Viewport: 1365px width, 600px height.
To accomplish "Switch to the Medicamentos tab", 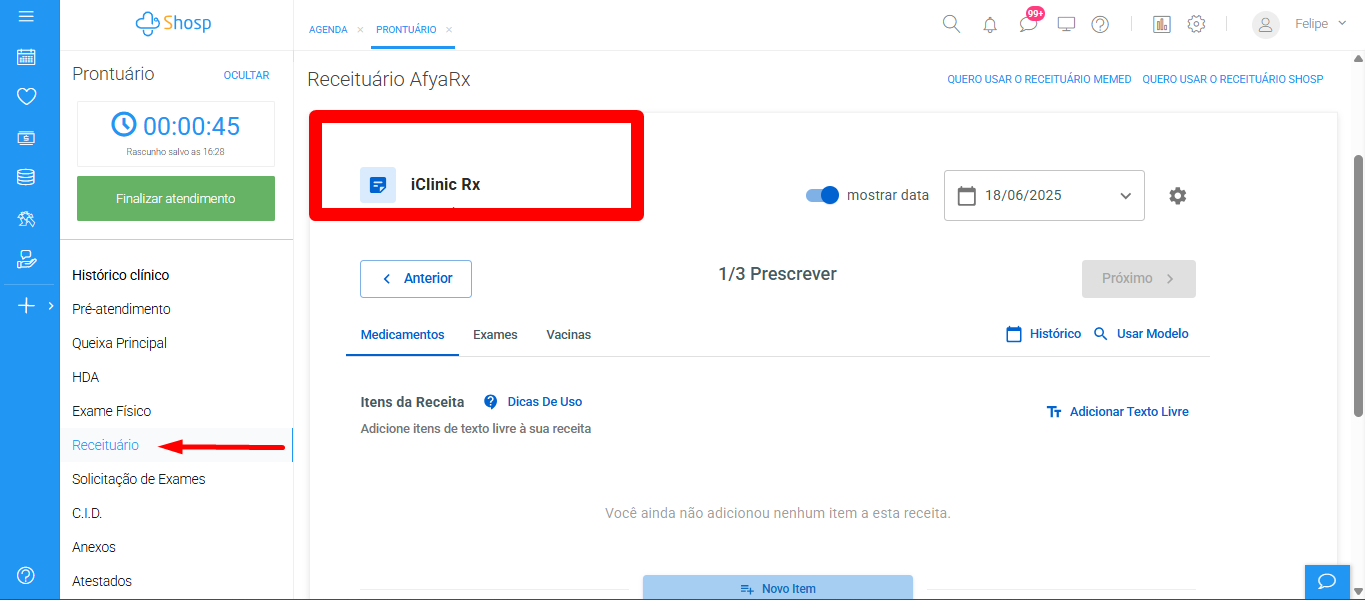I will coord(402,335).
